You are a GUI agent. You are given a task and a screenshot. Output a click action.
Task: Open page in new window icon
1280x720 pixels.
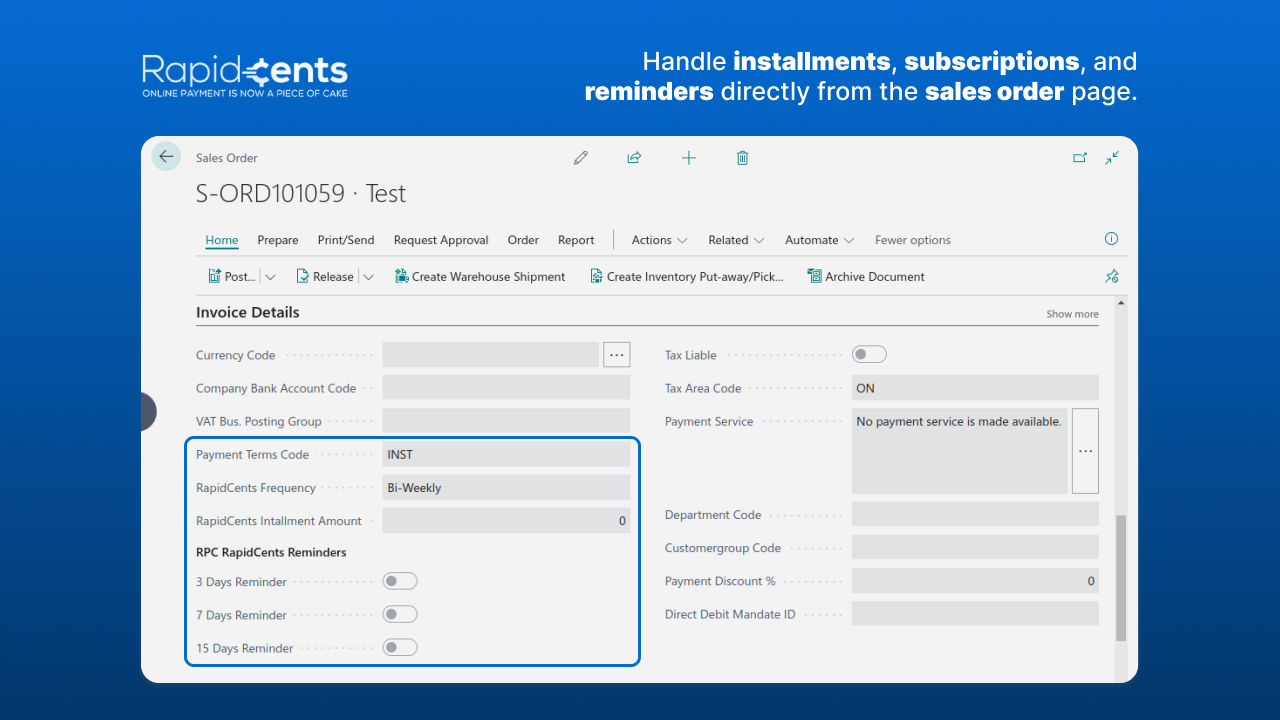[x=1080, y=158]
